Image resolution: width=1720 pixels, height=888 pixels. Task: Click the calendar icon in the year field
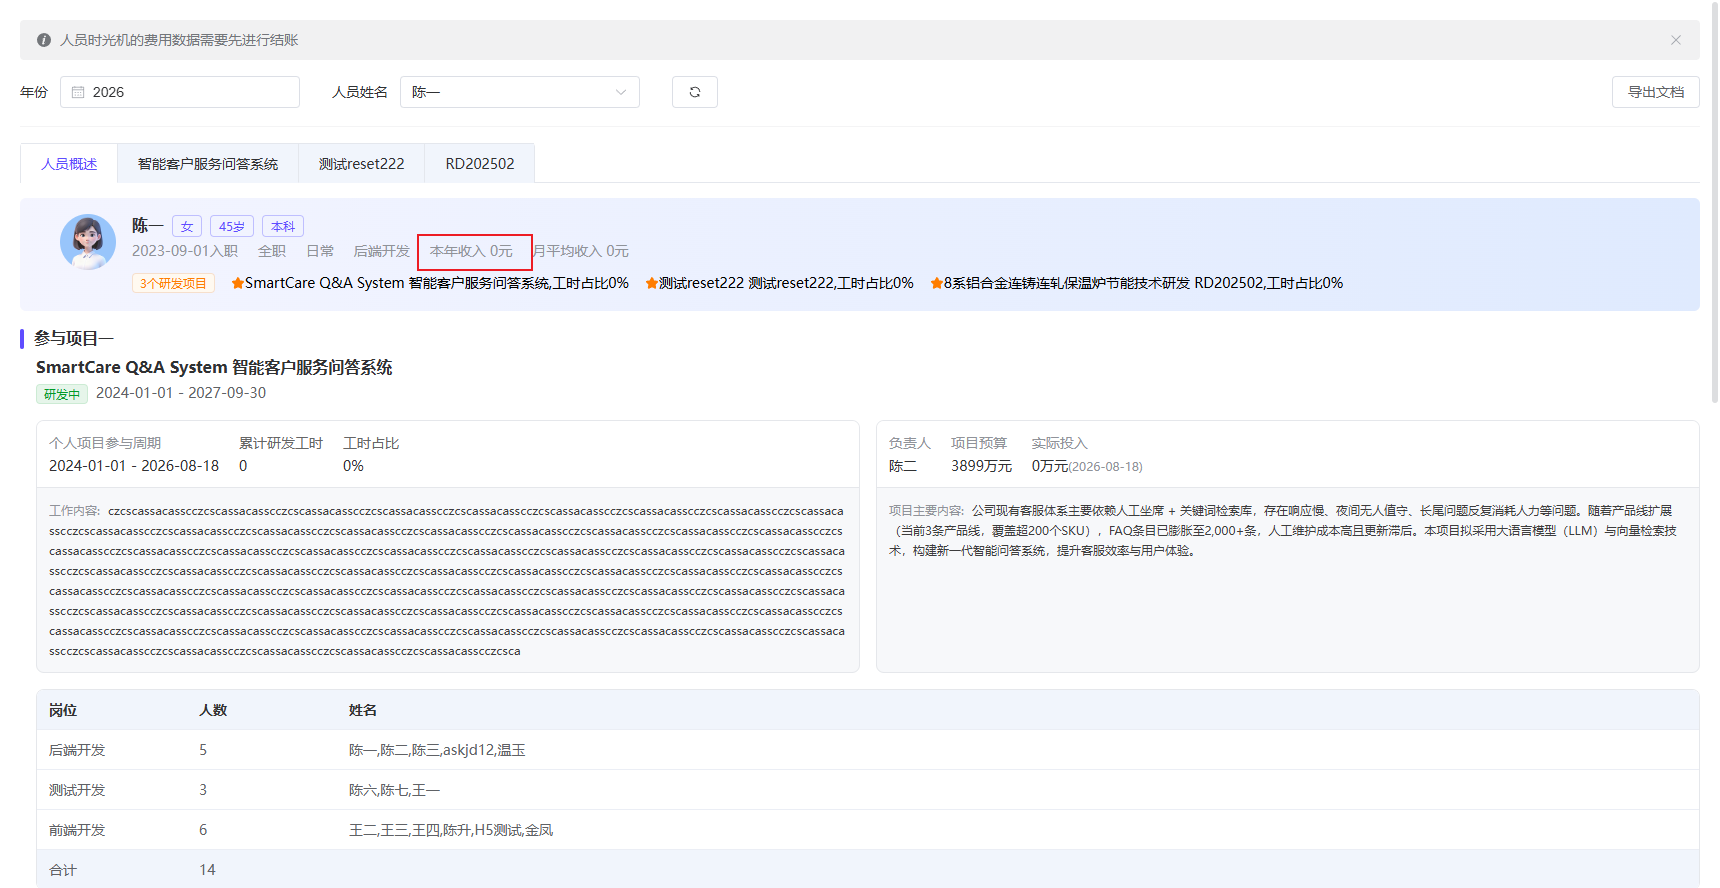click(78, 92)
